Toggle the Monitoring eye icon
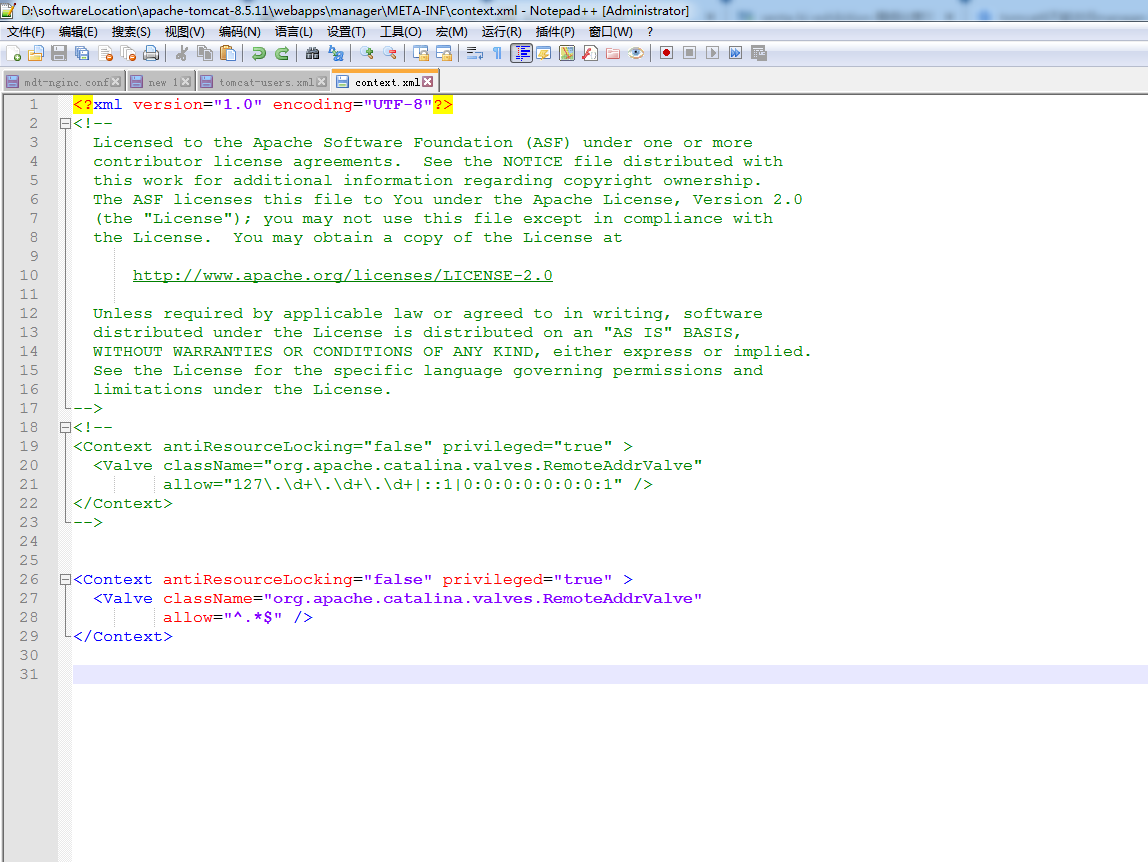Image resolution: width=1148 pixels, height=862 pixels. point(636,53)
